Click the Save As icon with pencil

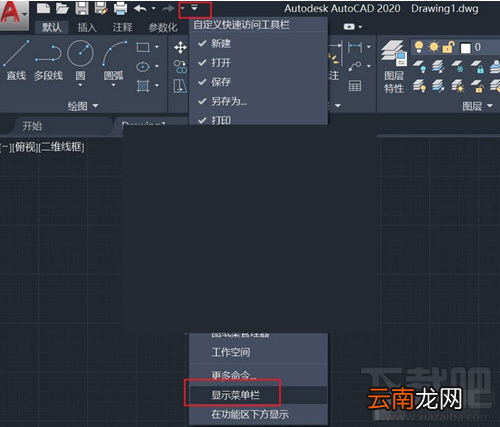(101, 8)
